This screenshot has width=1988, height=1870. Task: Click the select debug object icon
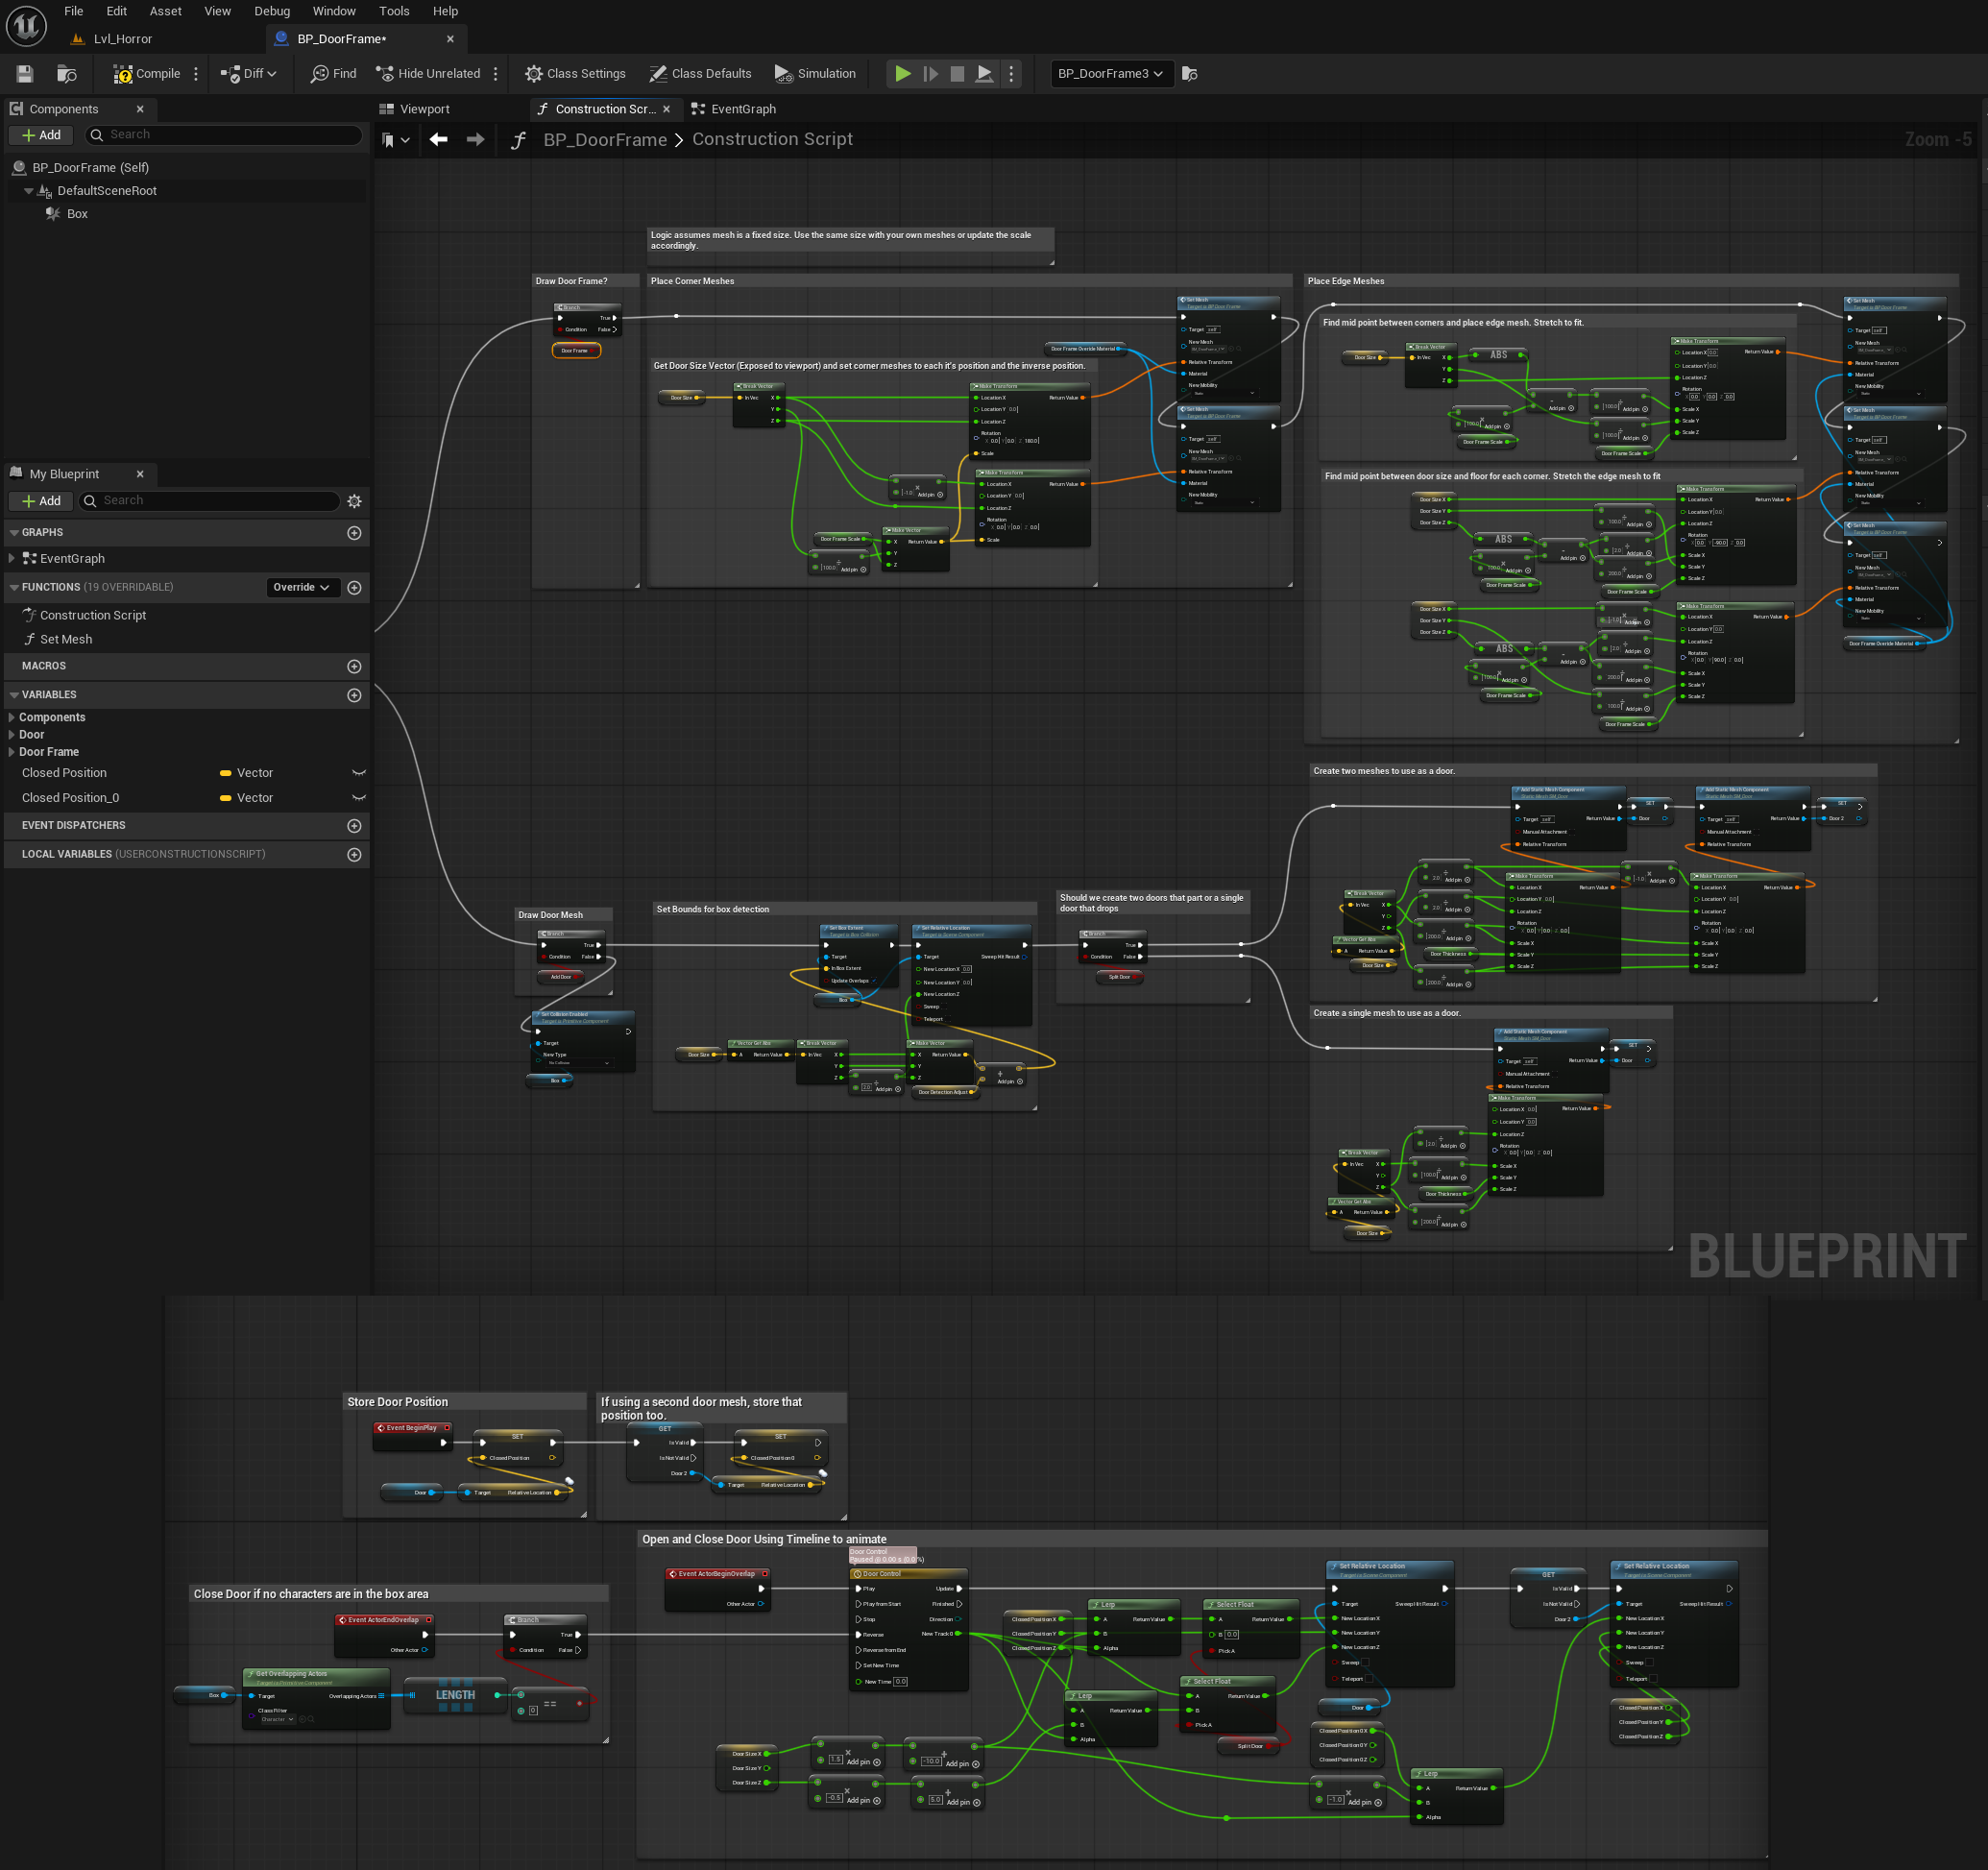(x=1190, y=73)
